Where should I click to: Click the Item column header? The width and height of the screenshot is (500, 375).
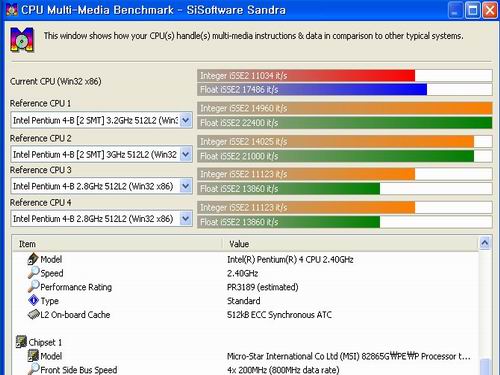(117, 244)
